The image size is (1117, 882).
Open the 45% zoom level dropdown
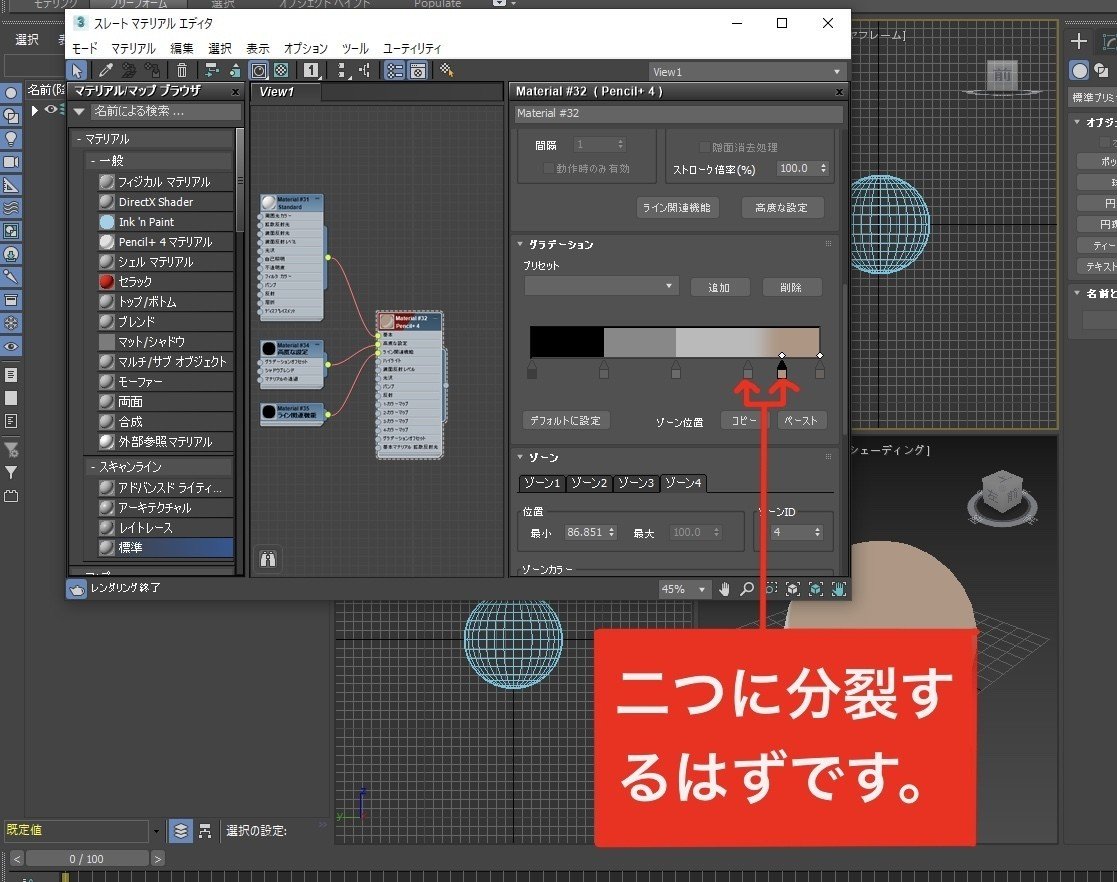coord(683,589)
